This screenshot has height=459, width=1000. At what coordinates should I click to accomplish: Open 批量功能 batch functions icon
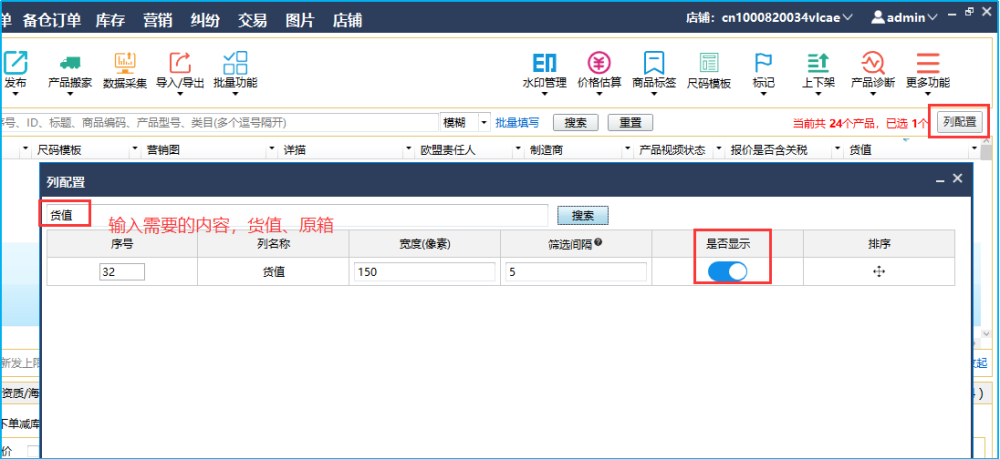point(235,62)
